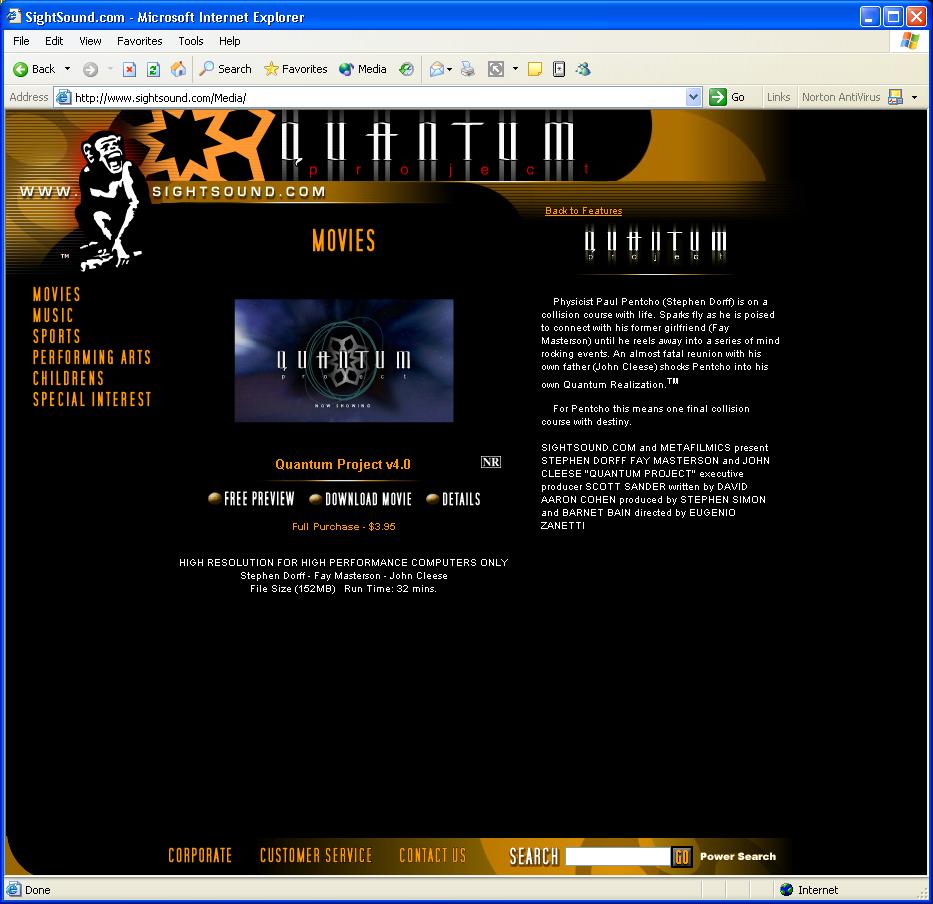Select the CHILDRENS category
933x904 pixels.
(x=68, y=378)
